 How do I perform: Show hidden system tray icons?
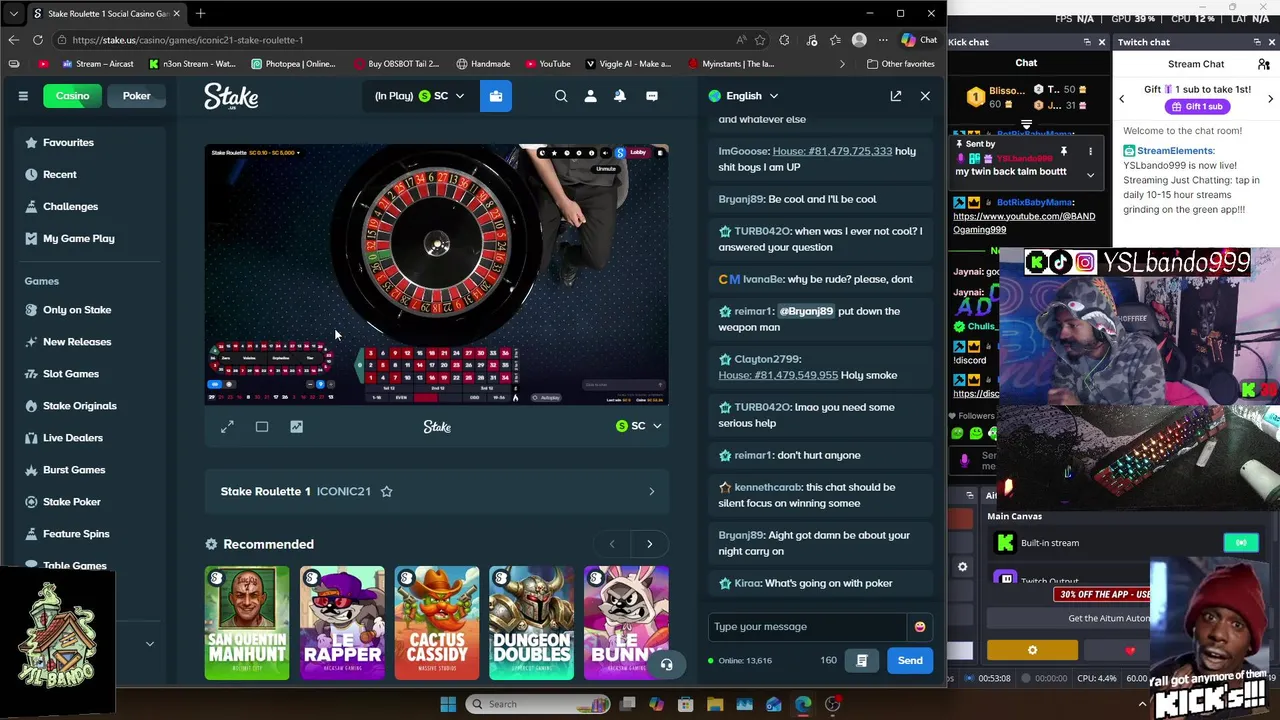pos(1143,704)
